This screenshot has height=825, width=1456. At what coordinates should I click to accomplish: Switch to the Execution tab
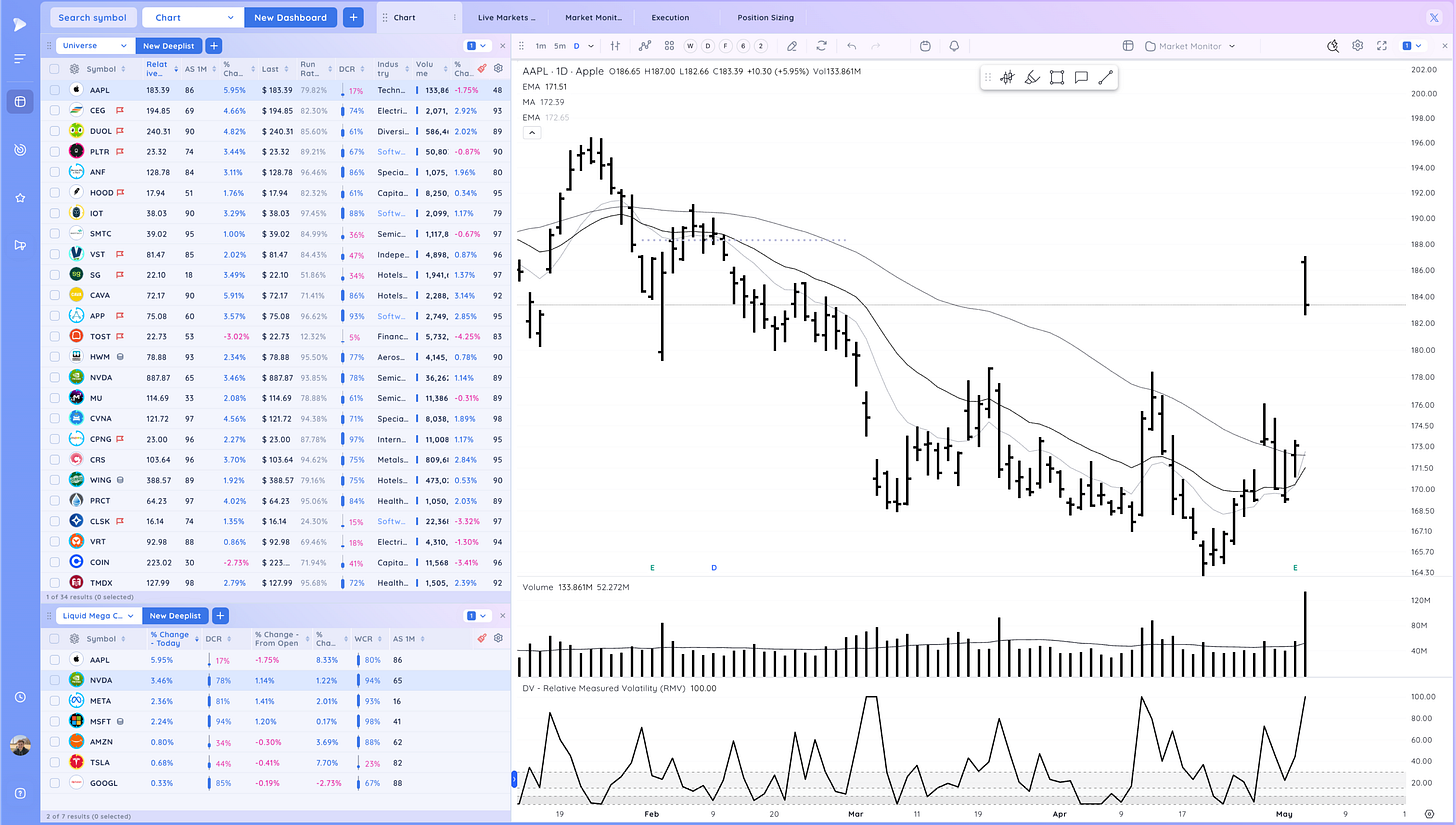(670, 17)
